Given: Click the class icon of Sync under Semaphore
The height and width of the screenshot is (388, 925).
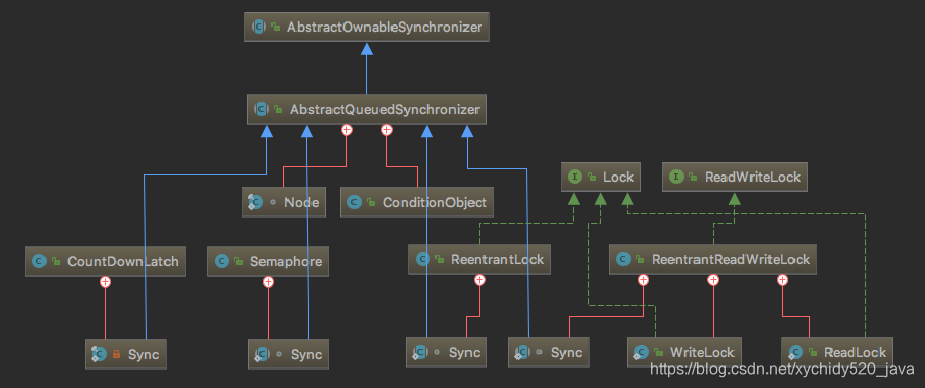Looking at the screenshot, I should point(261,354).
